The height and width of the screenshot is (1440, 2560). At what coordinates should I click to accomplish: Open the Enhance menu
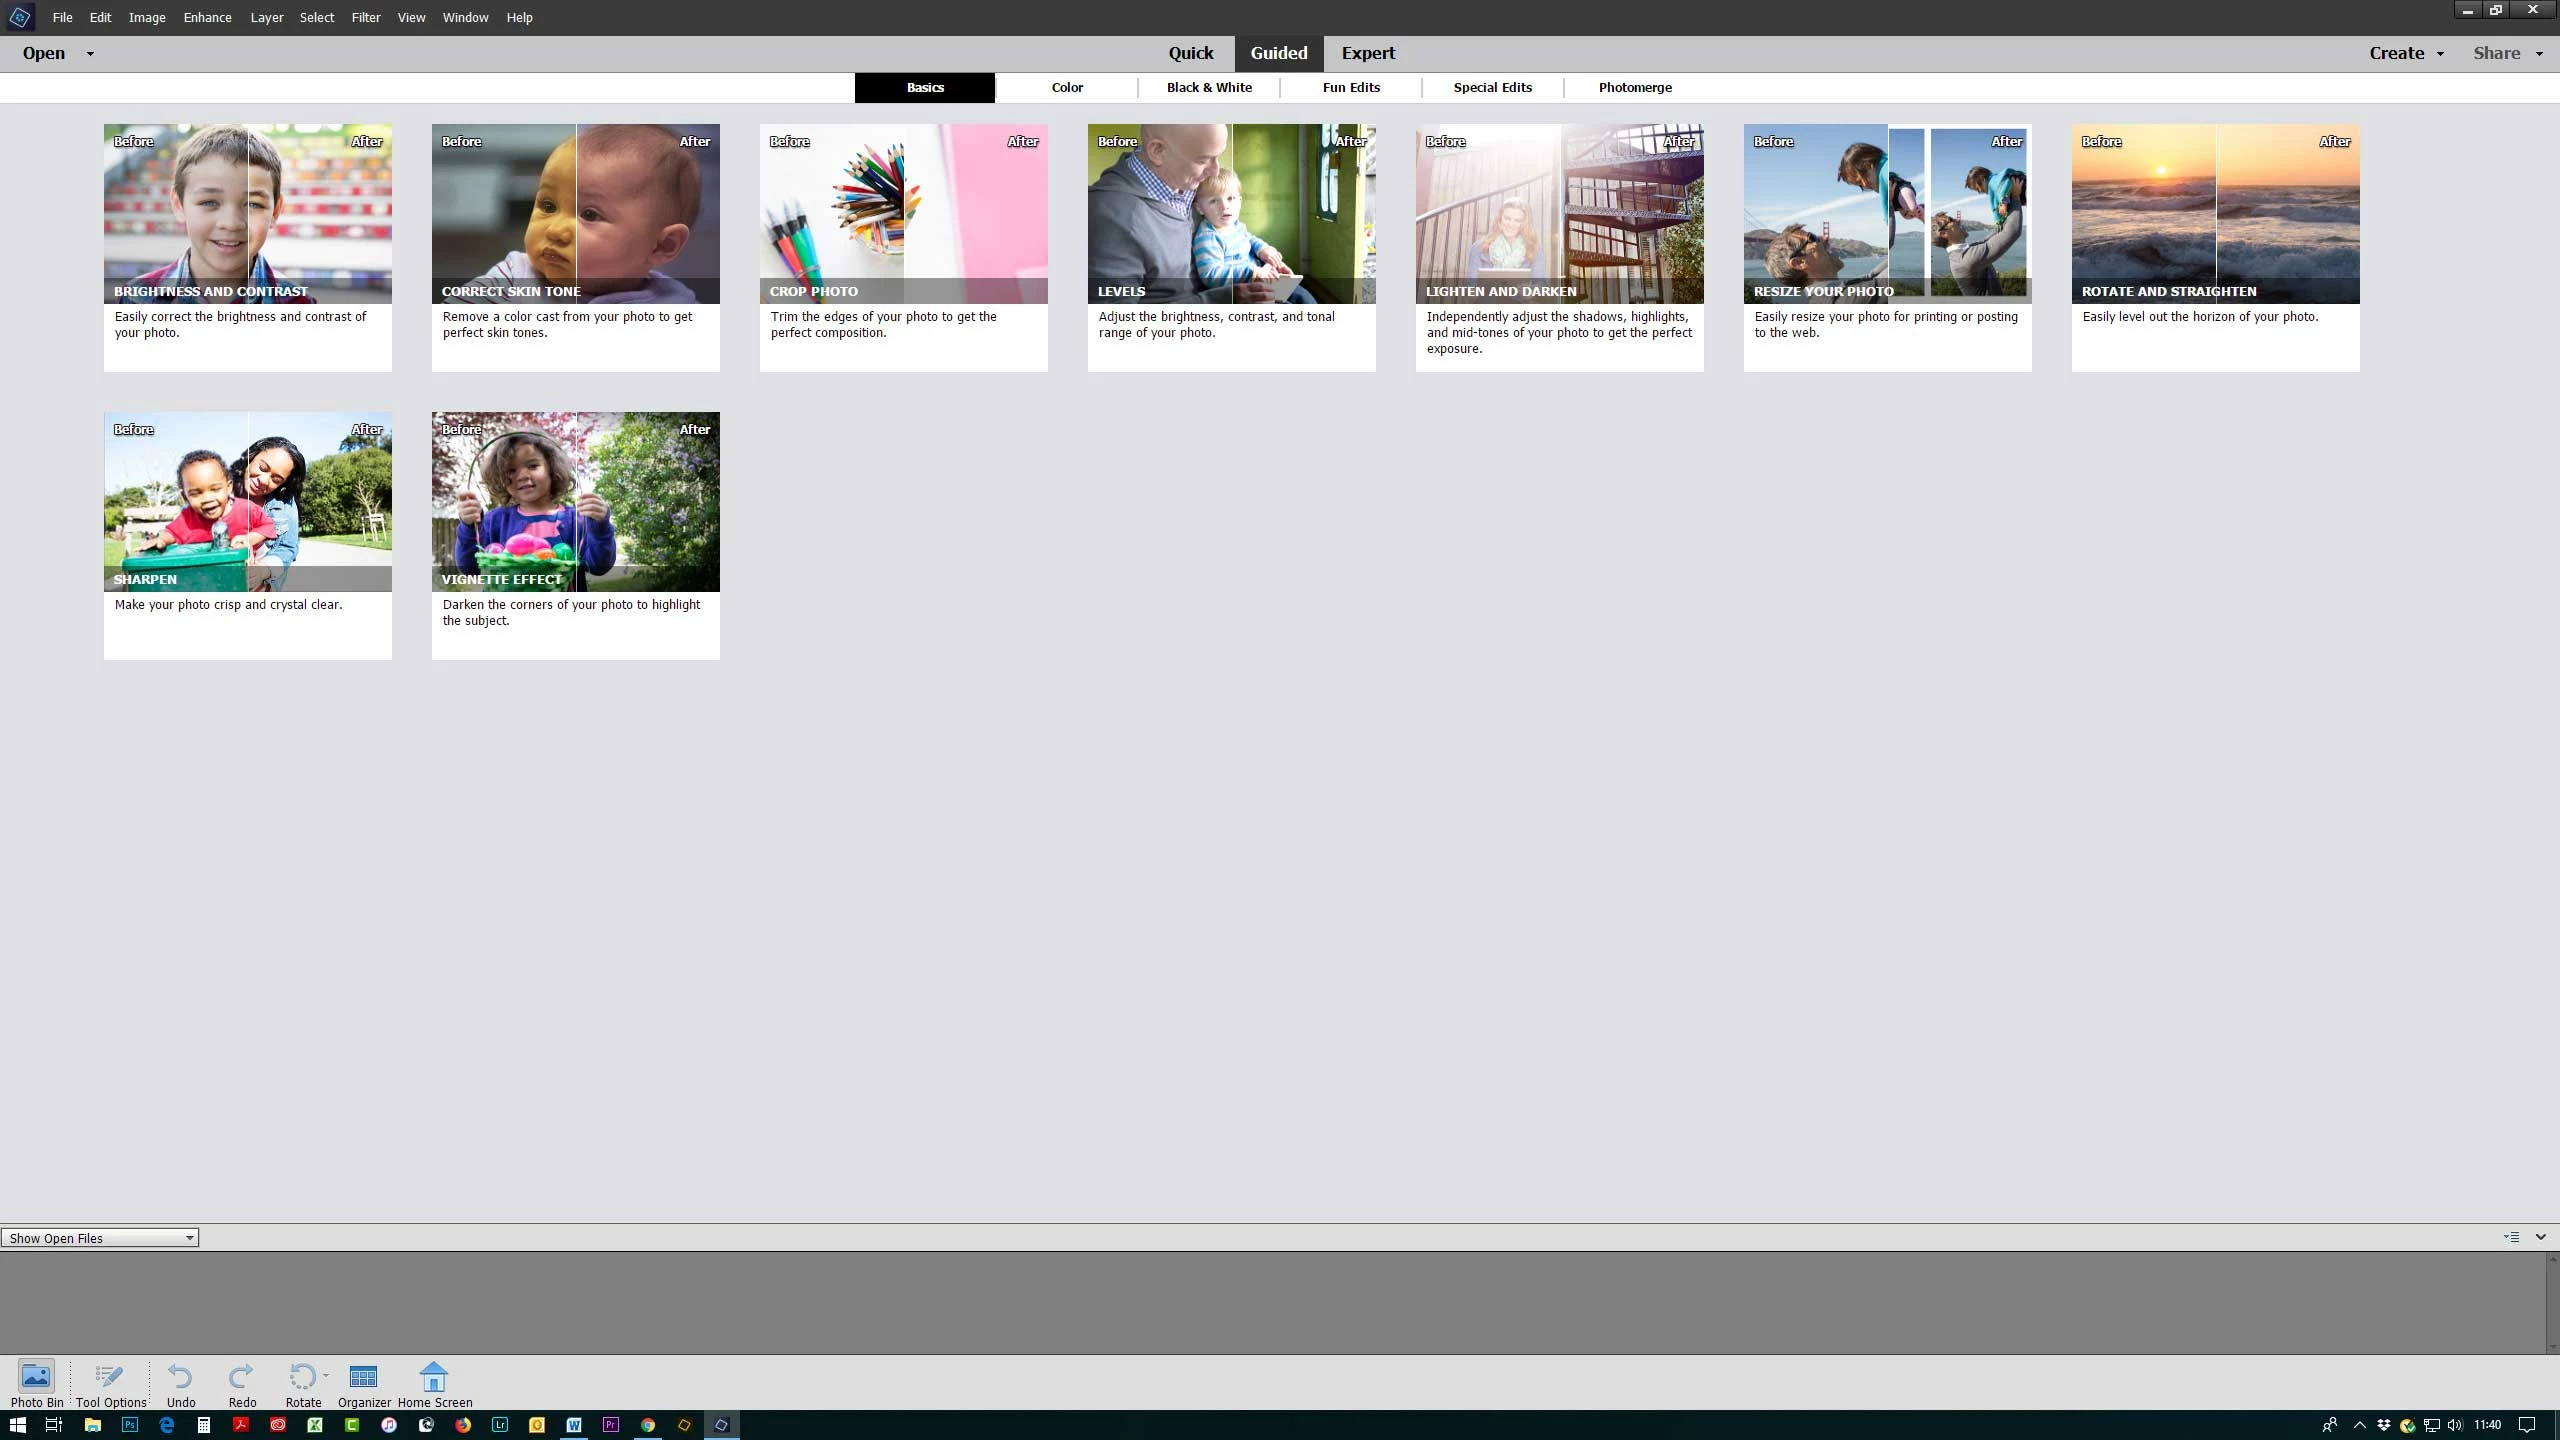point(207,17)
